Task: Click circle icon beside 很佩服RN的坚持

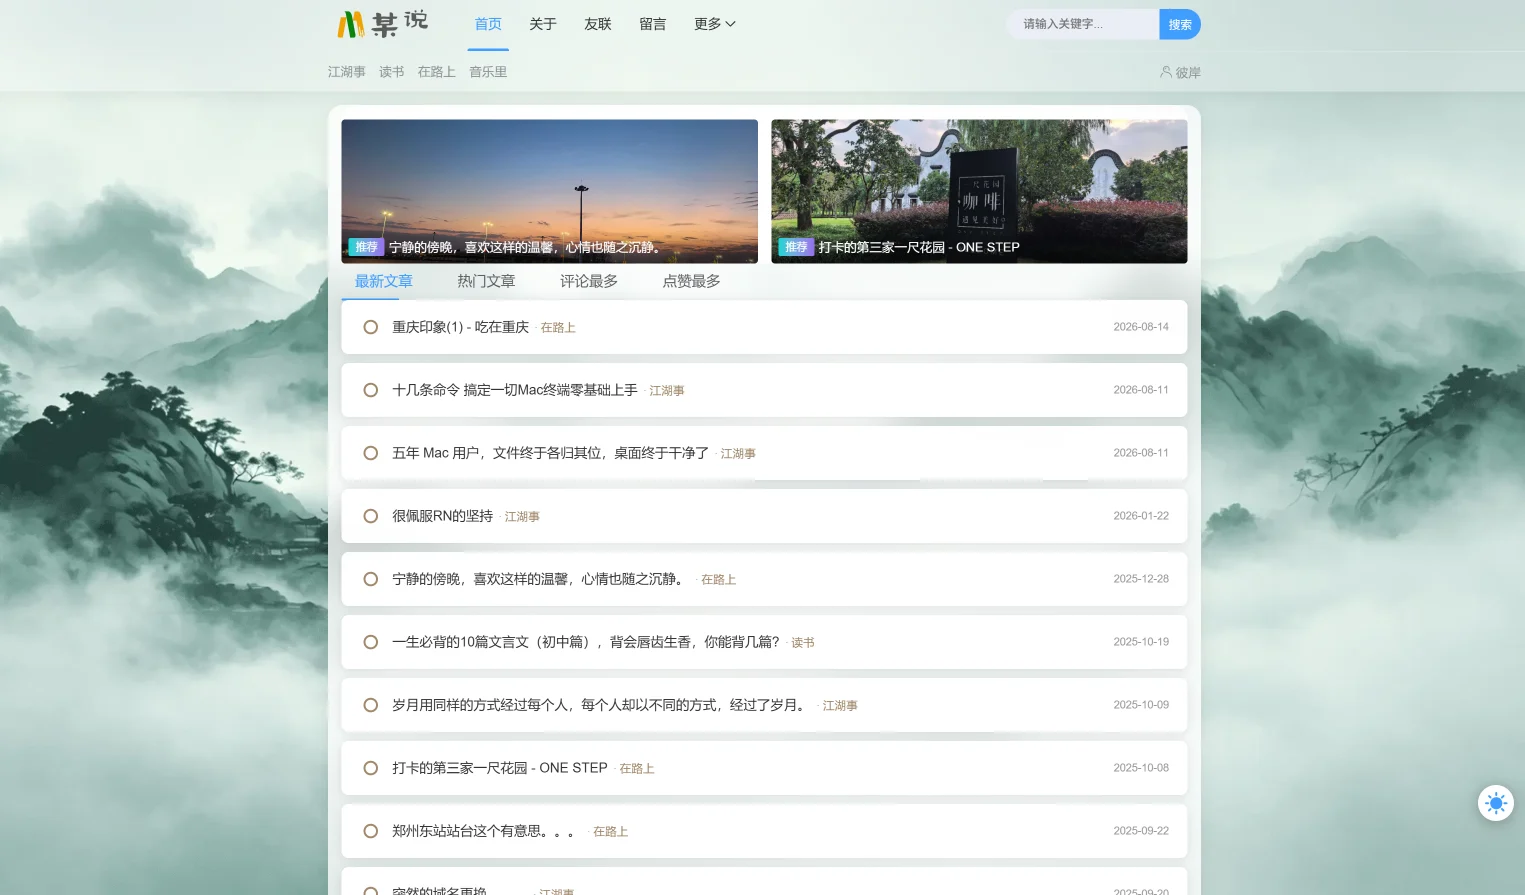Action: (371, 516)
